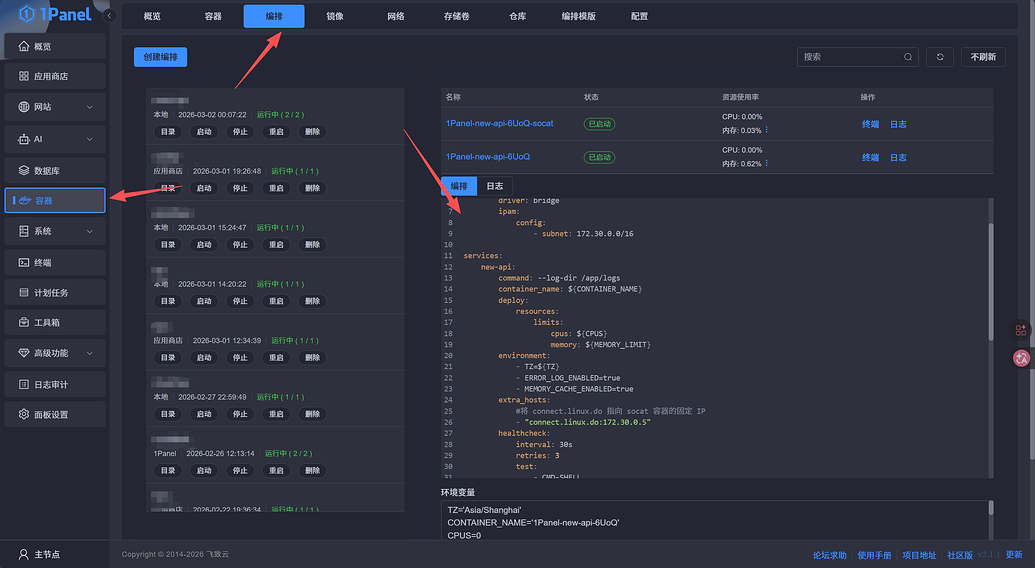Expand the 网站 sidebar submenu arrow
The width and height of the screenshot is (1035, 568).
coord(90,107)
